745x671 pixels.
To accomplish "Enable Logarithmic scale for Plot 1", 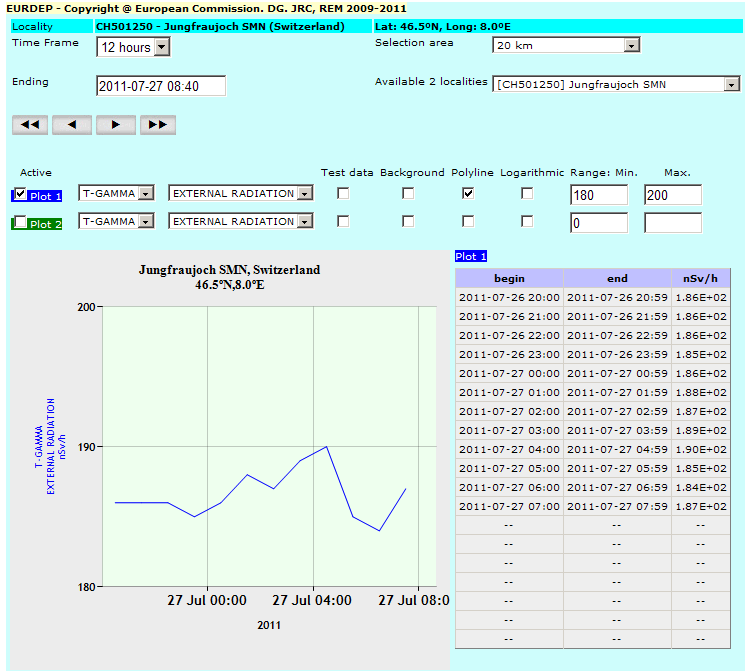I will pos(527,193).
